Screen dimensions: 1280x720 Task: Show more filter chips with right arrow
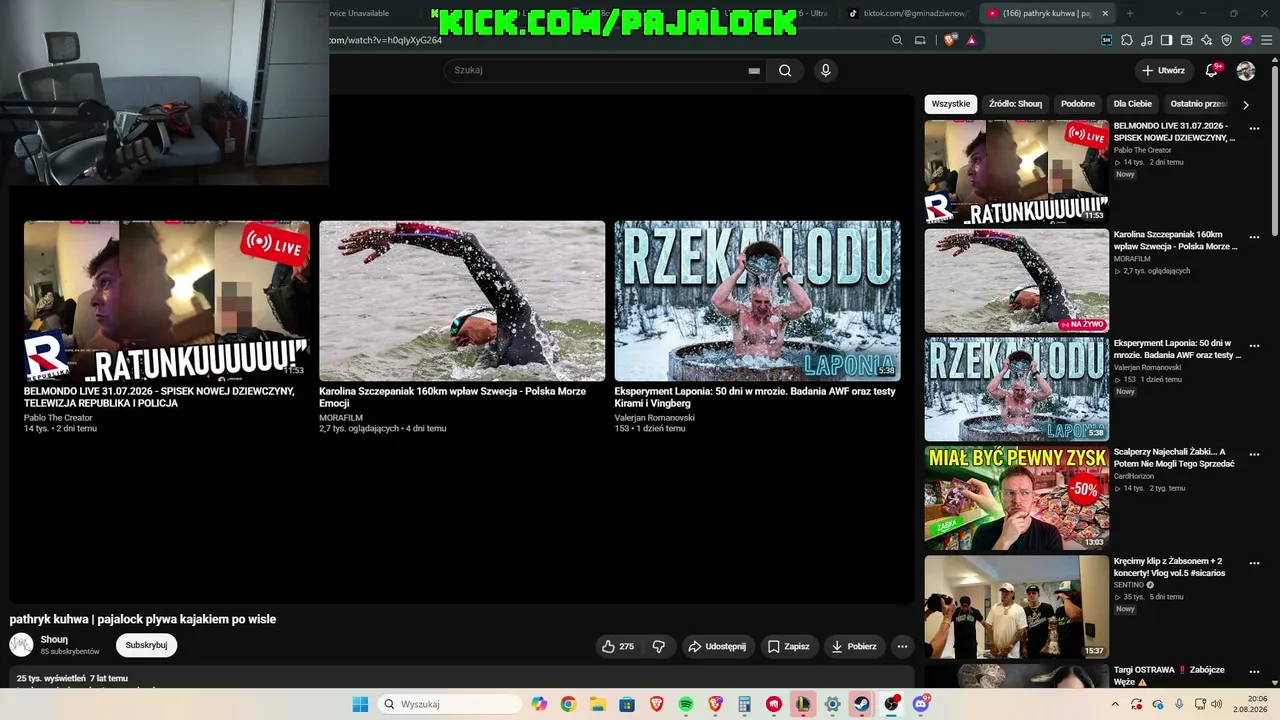[1245, 104]
